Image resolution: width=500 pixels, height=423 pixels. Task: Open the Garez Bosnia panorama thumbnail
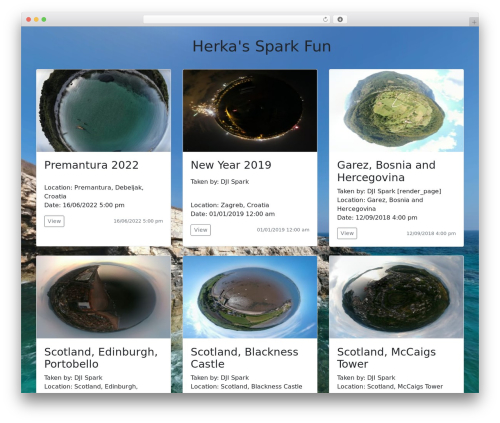tap(396, 110)
